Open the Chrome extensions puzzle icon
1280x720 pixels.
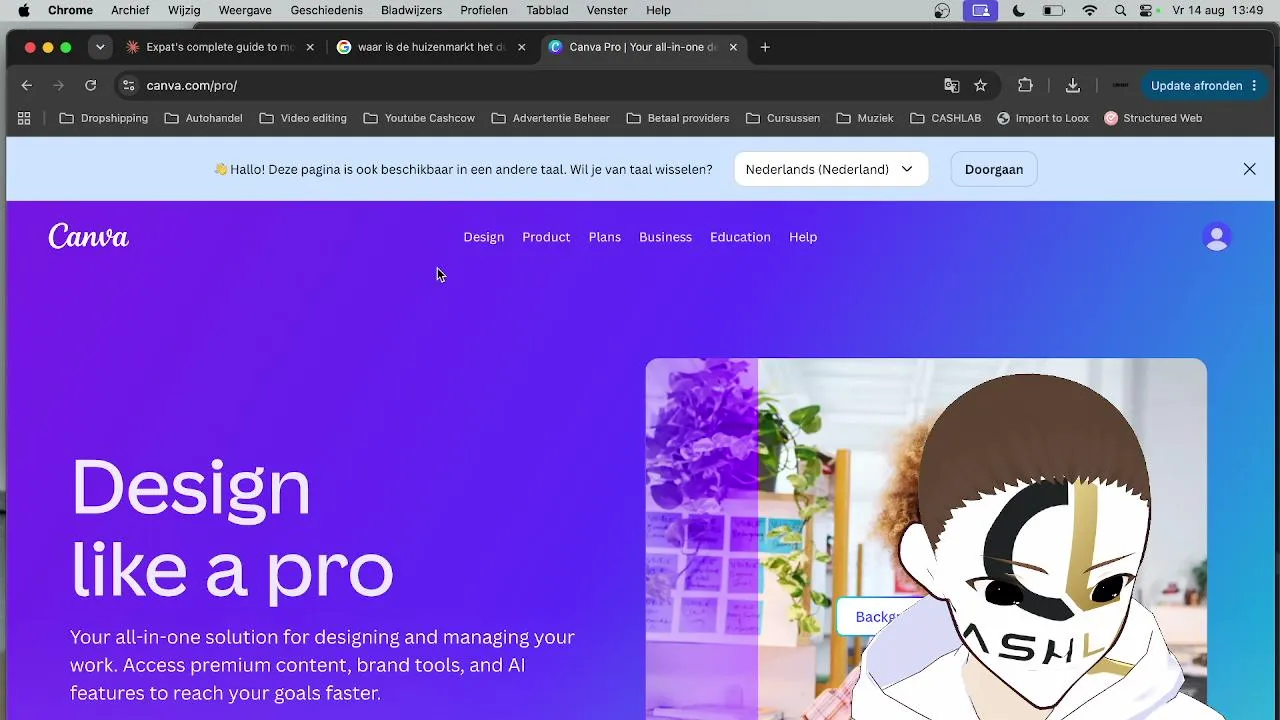pyautogui.click(x=1025, y=85)
